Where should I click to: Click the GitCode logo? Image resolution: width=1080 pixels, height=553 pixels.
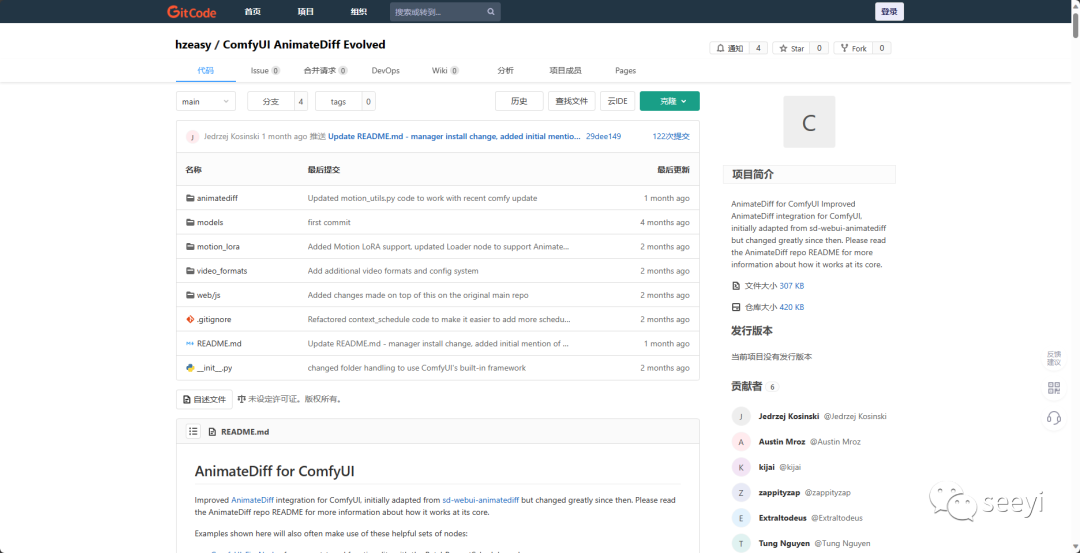(x=190, y=12)
